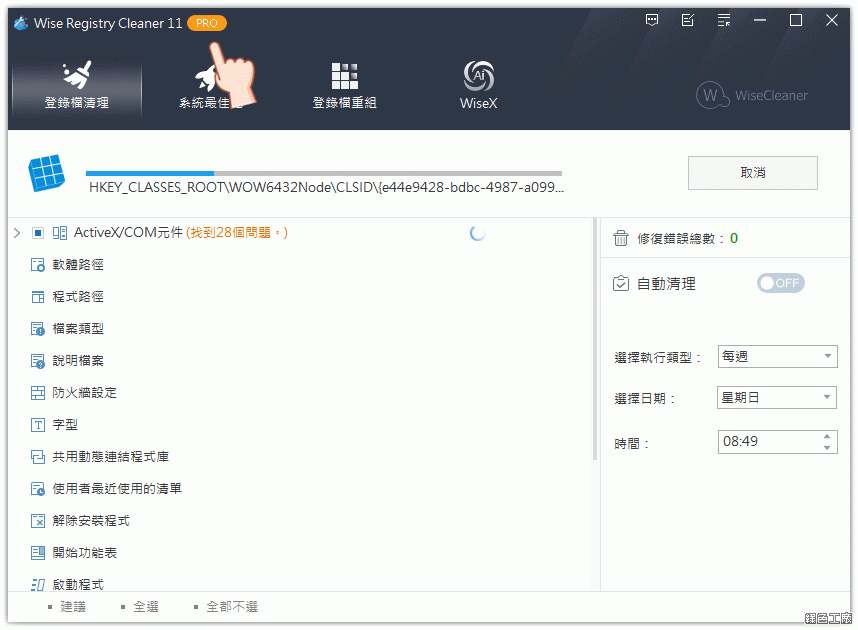858x630 pixels.
Task: Click the WiseCleaner logo
Action: click(752, 95)
